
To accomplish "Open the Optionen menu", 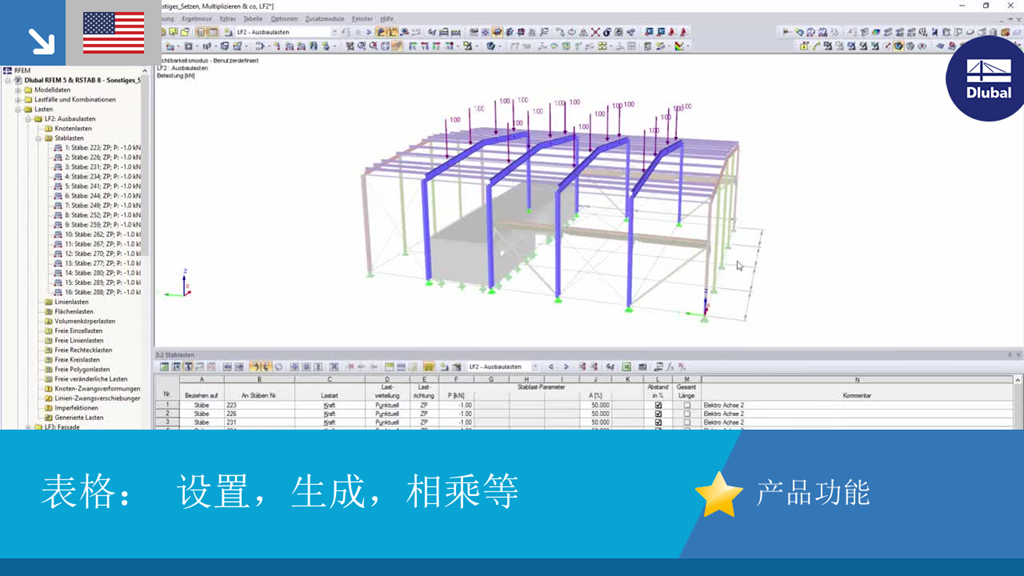I will click(x=284, y=19).
